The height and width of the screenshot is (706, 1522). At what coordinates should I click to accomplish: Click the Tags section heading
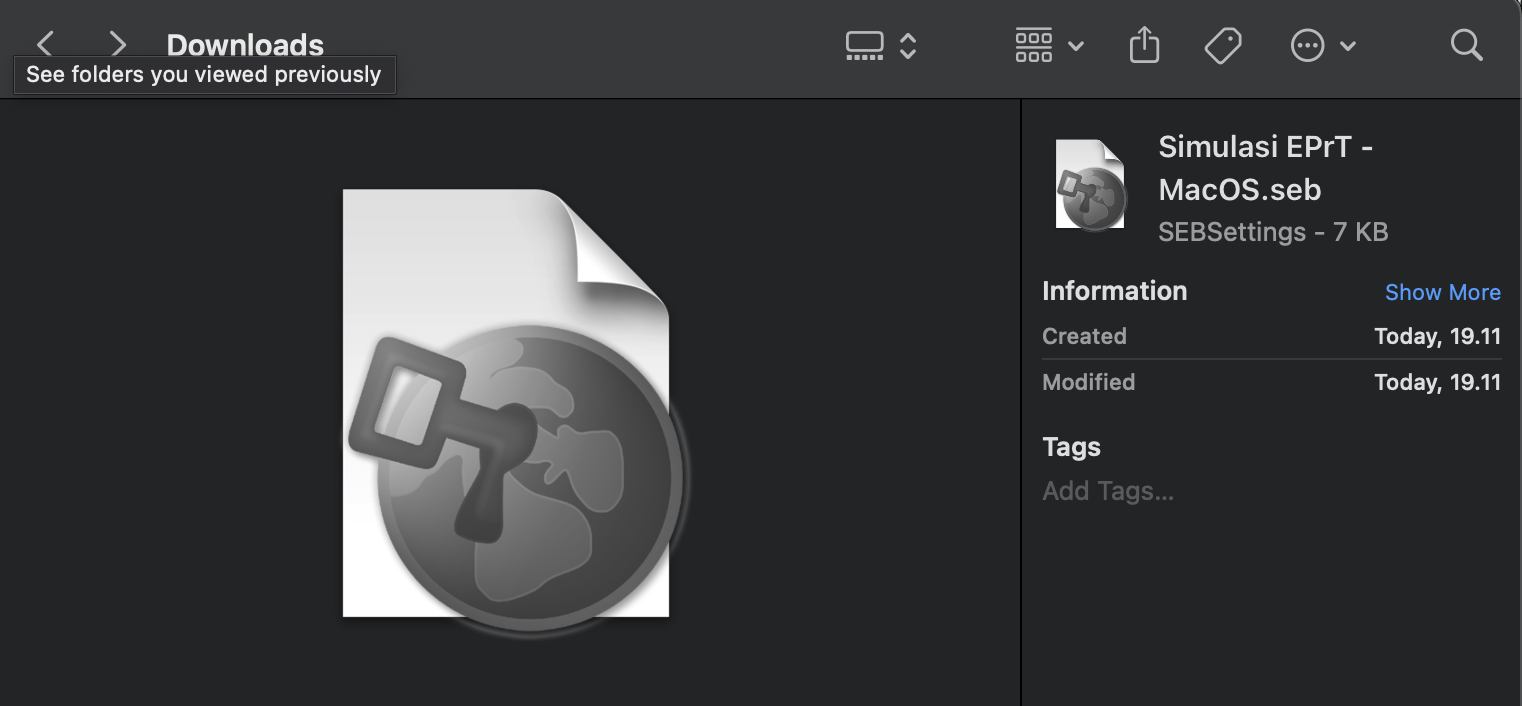pyautogui.click(x=1071, y=447)
